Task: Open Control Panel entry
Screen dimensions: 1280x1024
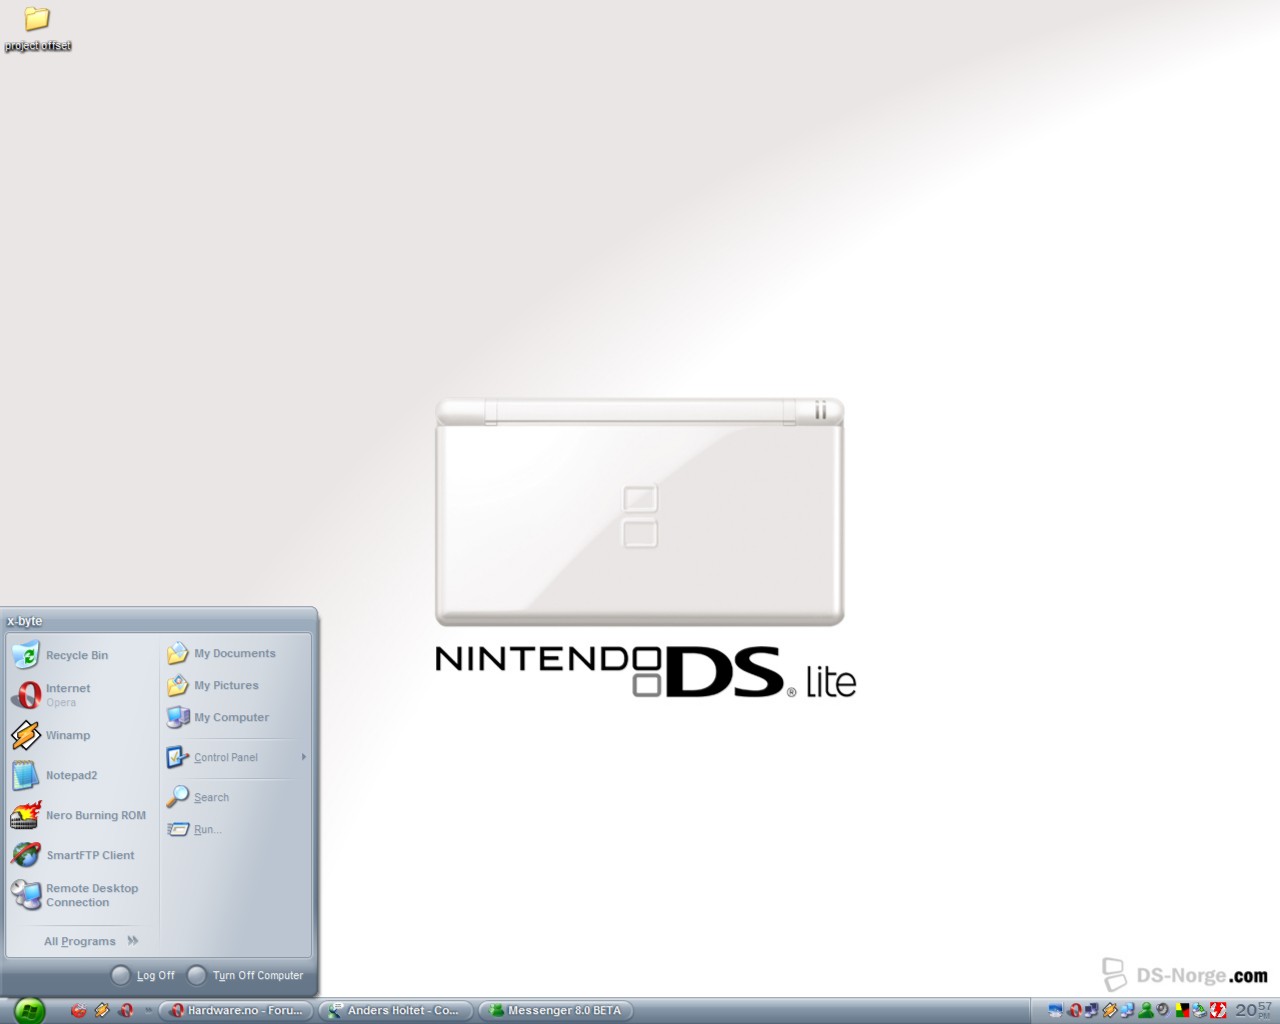Action: [x=236, y=757]
